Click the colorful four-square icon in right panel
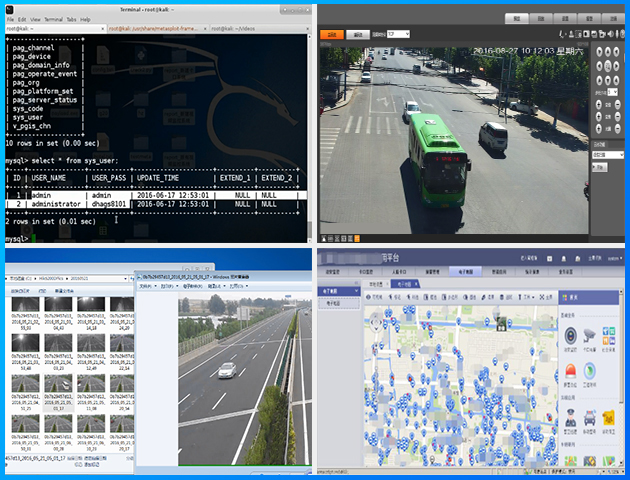This screenshot has height=480, width=630. tap(609, 336)
